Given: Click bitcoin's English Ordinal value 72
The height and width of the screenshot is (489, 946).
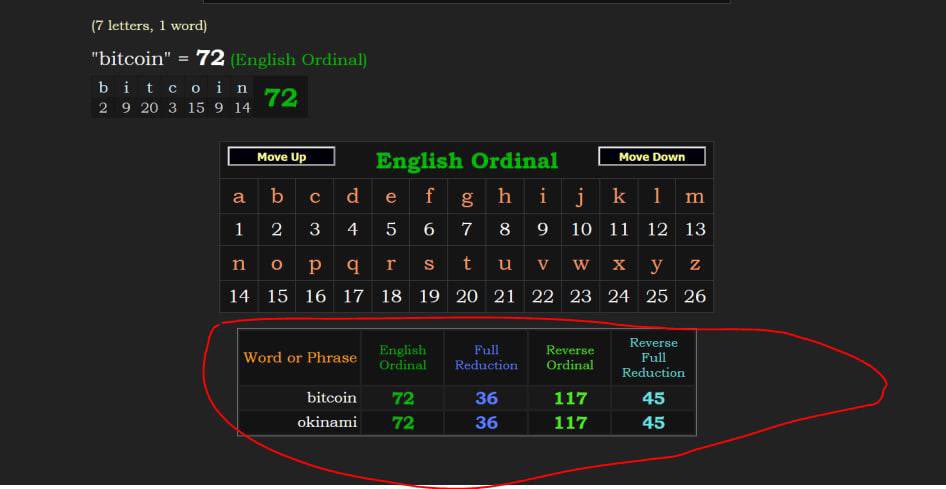Looking at the screenshot, I should click(x=403, y=399).
